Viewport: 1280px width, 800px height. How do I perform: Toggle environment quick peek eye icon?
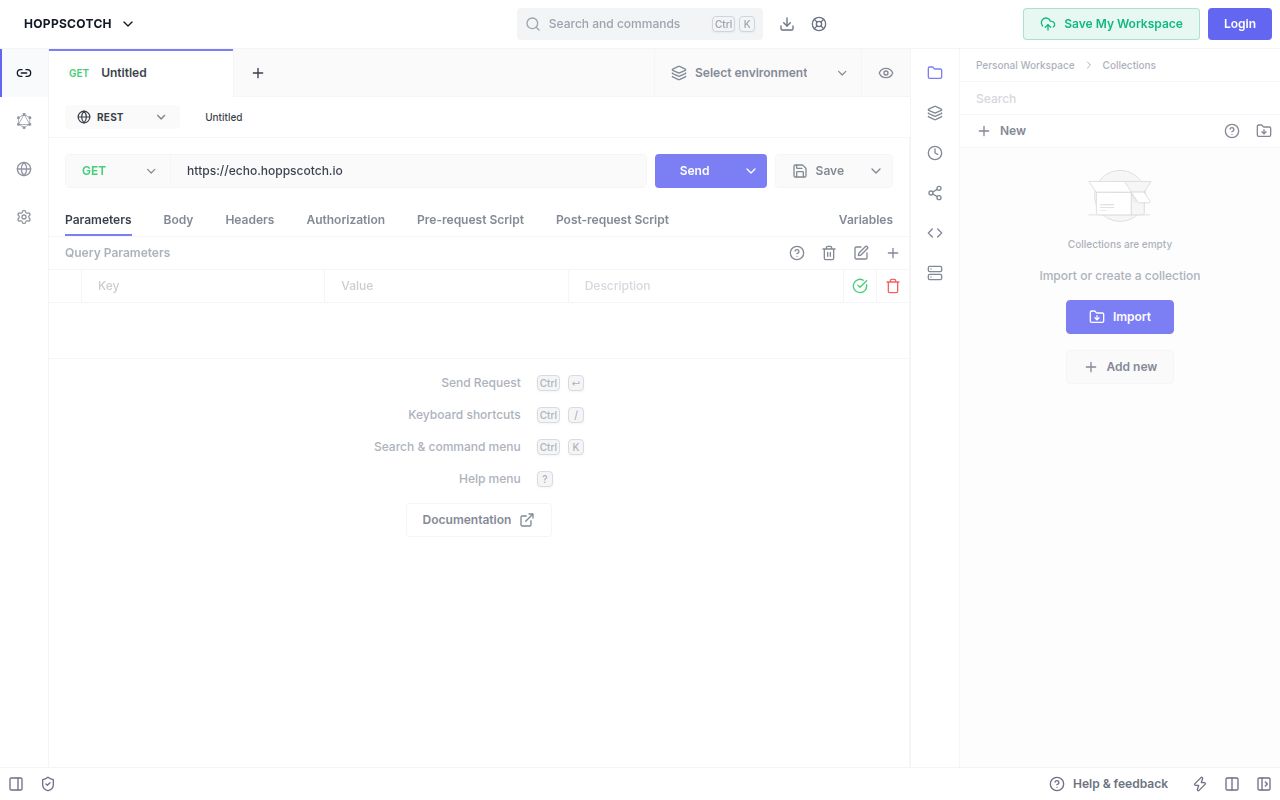coord(886,73)
